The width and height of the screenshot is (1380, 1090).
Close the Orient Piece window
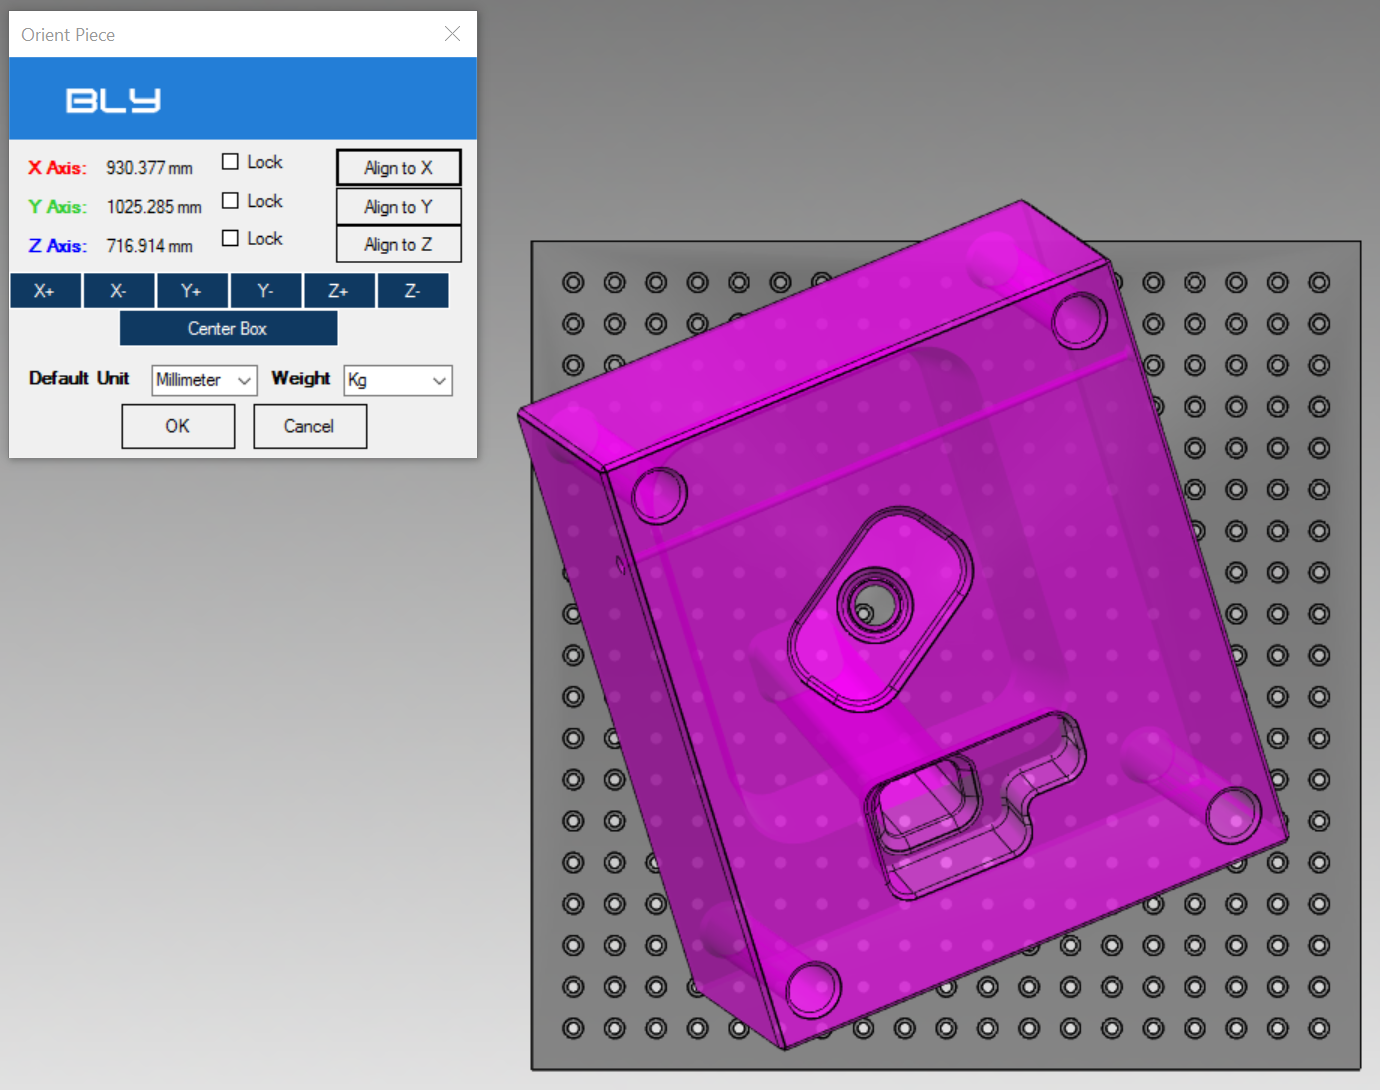(x=452, y=34)
